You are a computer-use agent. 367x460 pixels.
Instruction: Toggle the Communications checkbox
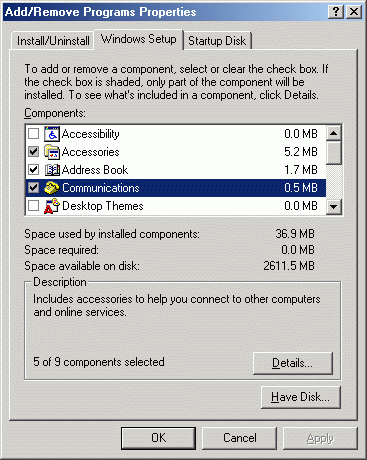[33, 188]
